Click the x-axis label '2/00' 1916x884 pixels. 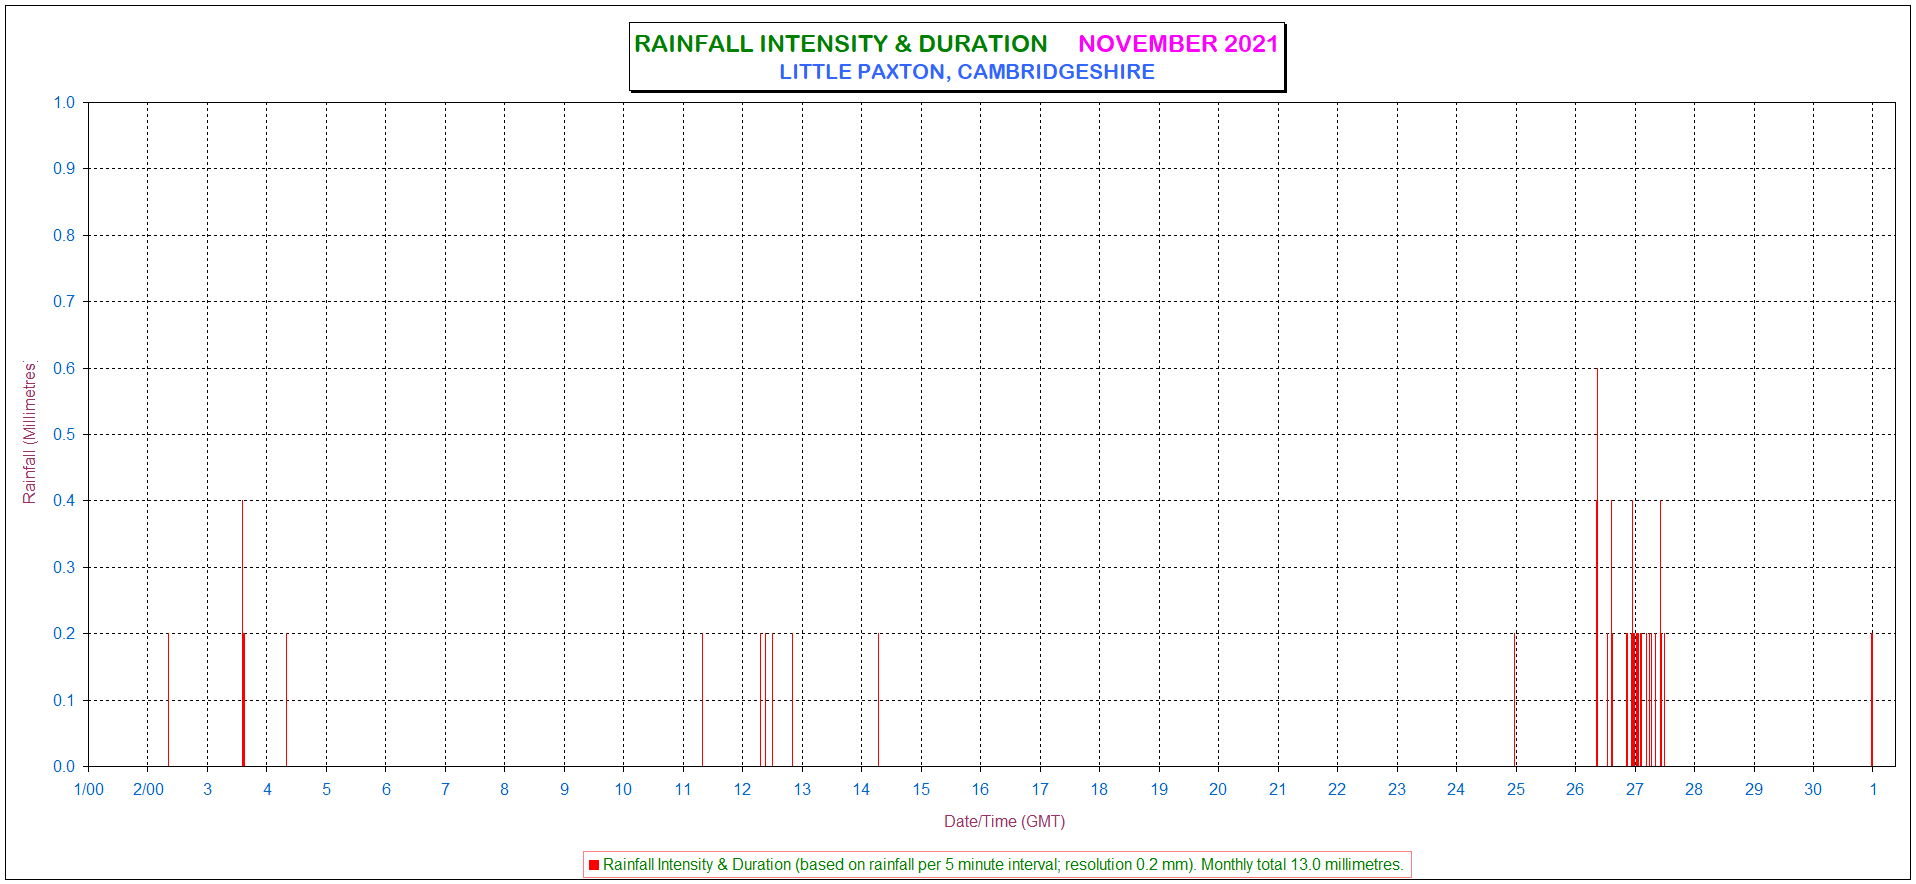click(x=148, y=790)
